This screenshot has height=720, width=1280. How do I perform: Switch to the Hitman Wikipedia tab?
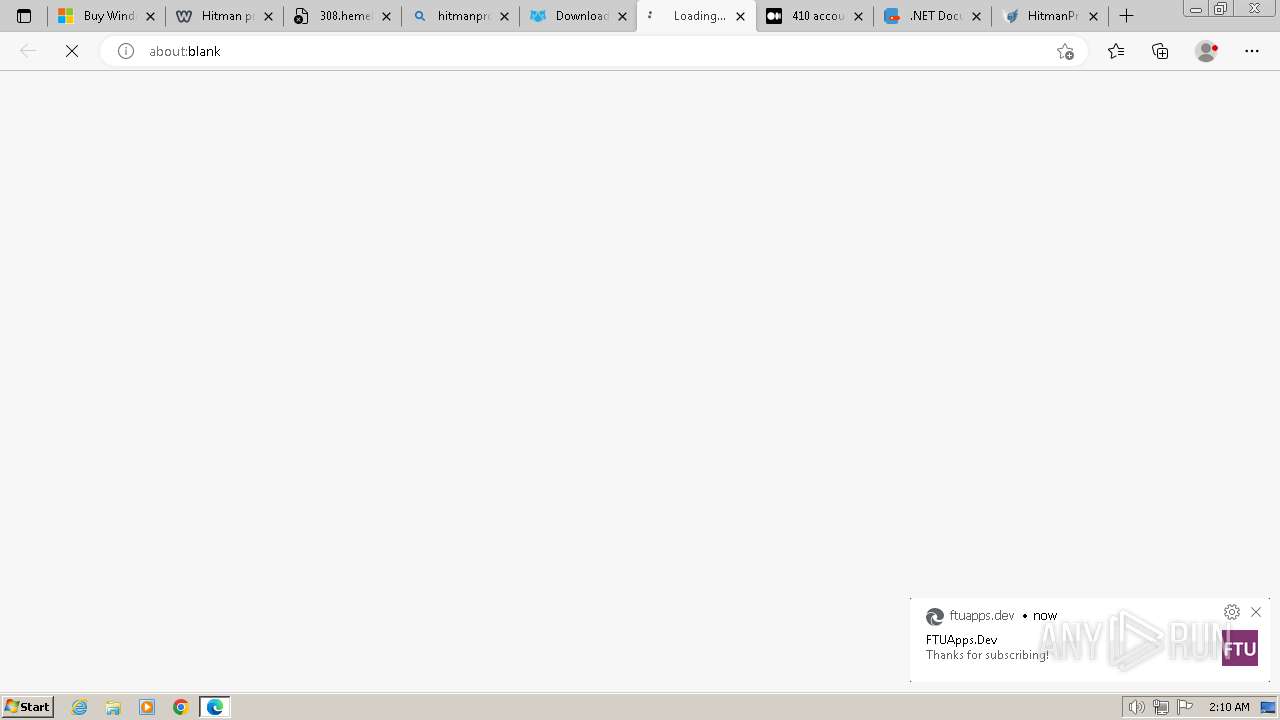click(224, 16)
